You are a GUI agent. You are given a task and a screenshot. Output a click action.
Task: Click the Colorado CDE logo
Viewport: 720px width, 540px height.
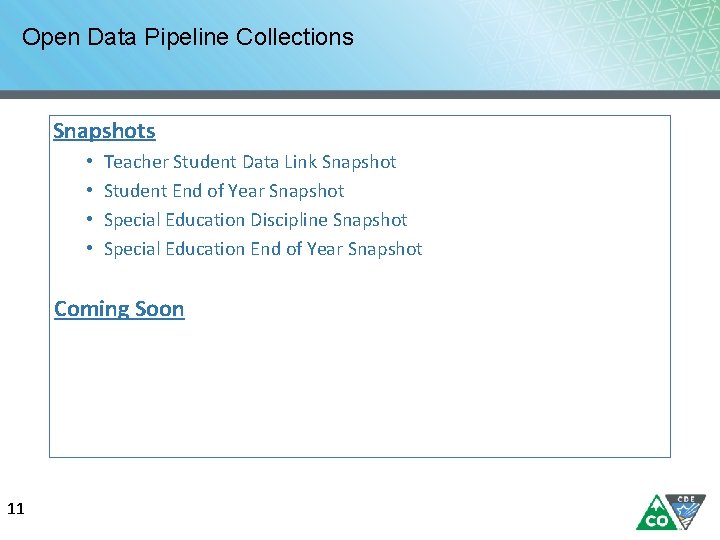(x=671, y=511)
